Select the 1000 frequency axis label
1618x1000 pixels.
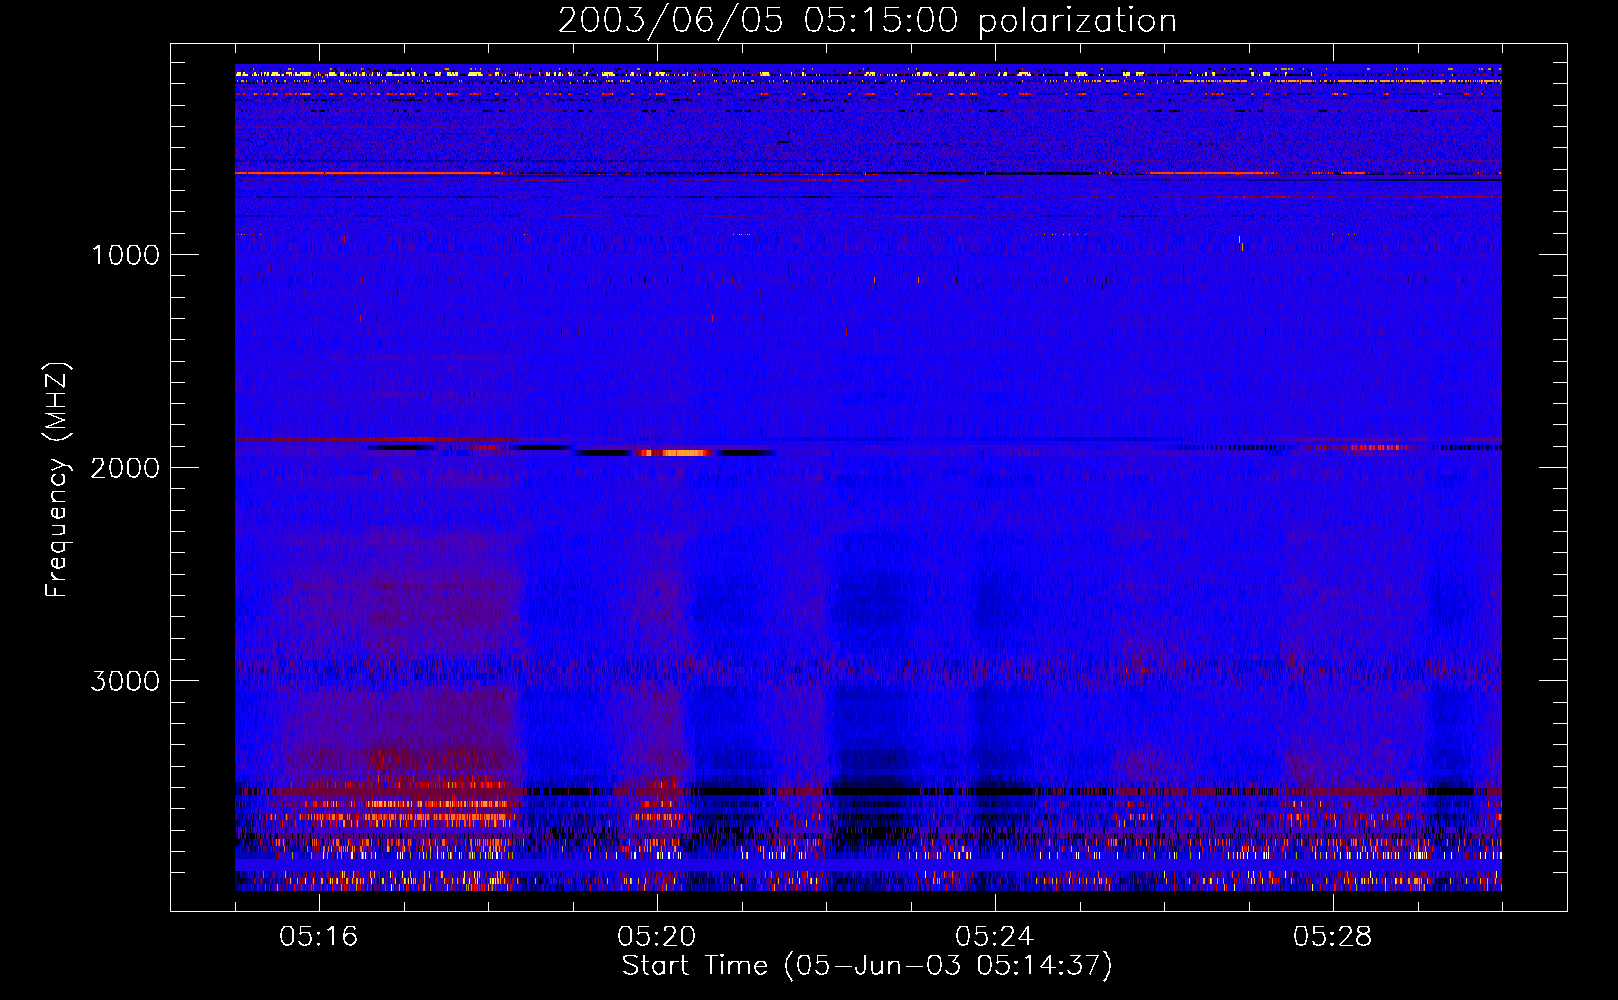pyautogui.click(x=125, y=255)
